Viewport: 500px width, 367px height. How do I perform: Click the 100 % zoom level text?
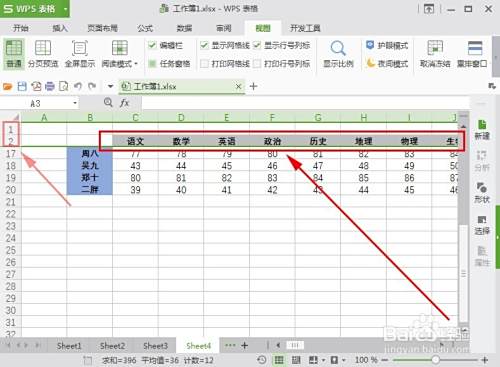pos(366,360)
